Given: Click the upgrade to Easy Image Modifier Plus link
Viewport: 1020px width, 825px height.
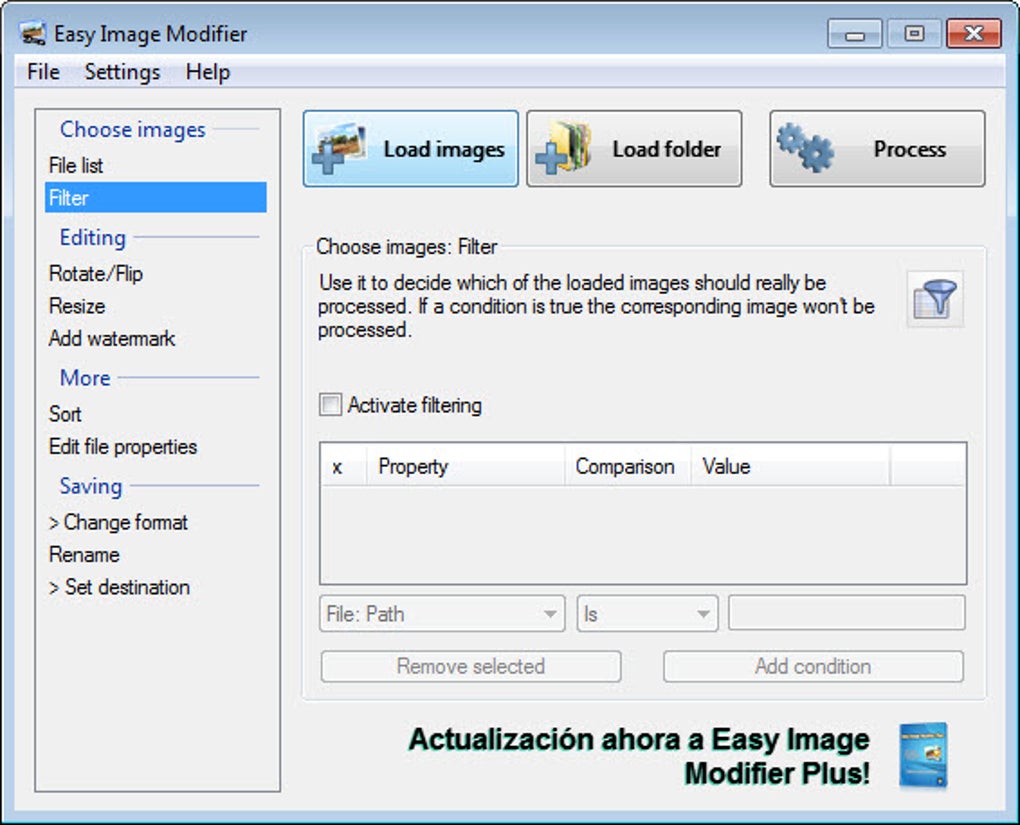Looking at the screenshot, I should click(639, 756).
